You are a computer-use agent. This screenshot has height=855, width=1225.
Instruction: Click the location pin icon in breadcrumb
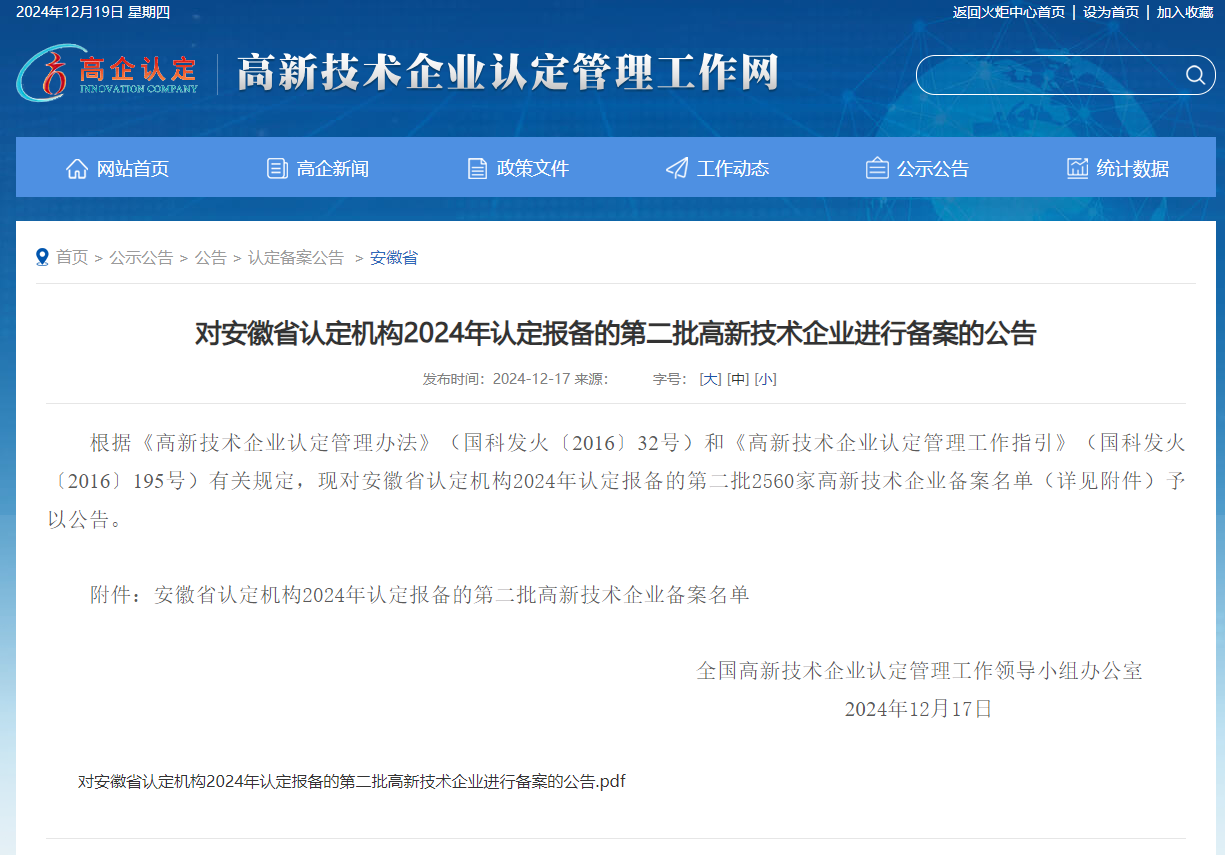[x=42, y=257]
